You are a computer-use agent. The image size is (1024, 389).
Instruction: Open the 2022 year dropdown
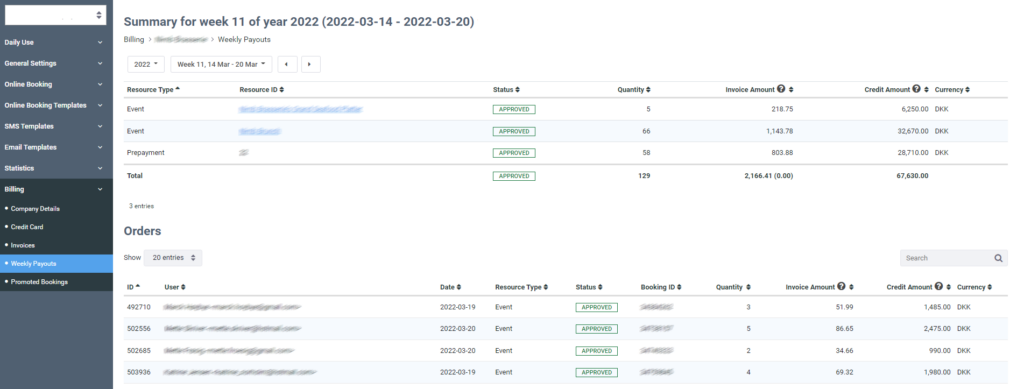click(x=146, y=64)
